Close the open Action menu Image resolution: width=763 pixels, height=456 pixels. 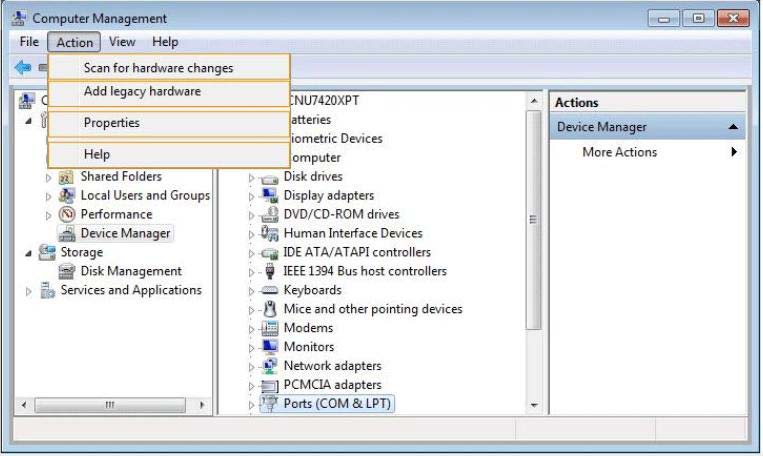click(x=74, y=42)
